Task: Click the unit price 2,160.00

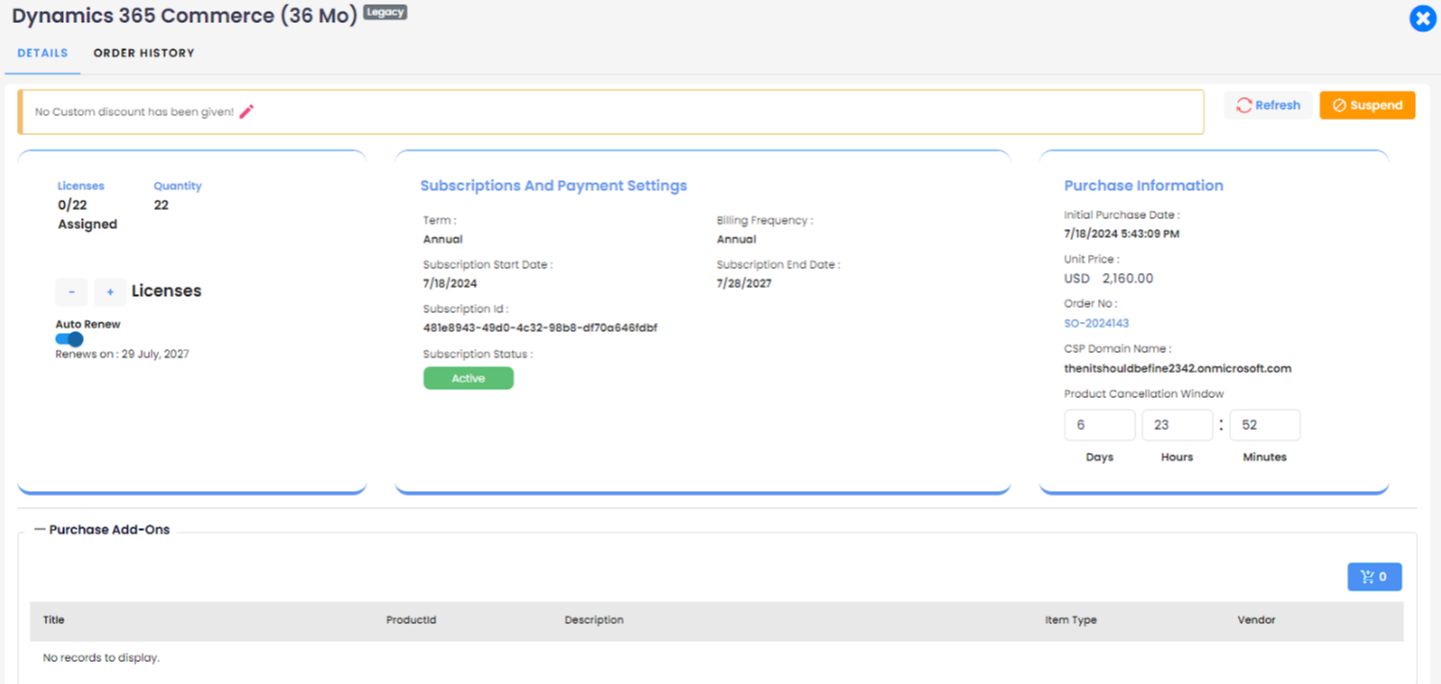Action: click(x=1128, y=278)
